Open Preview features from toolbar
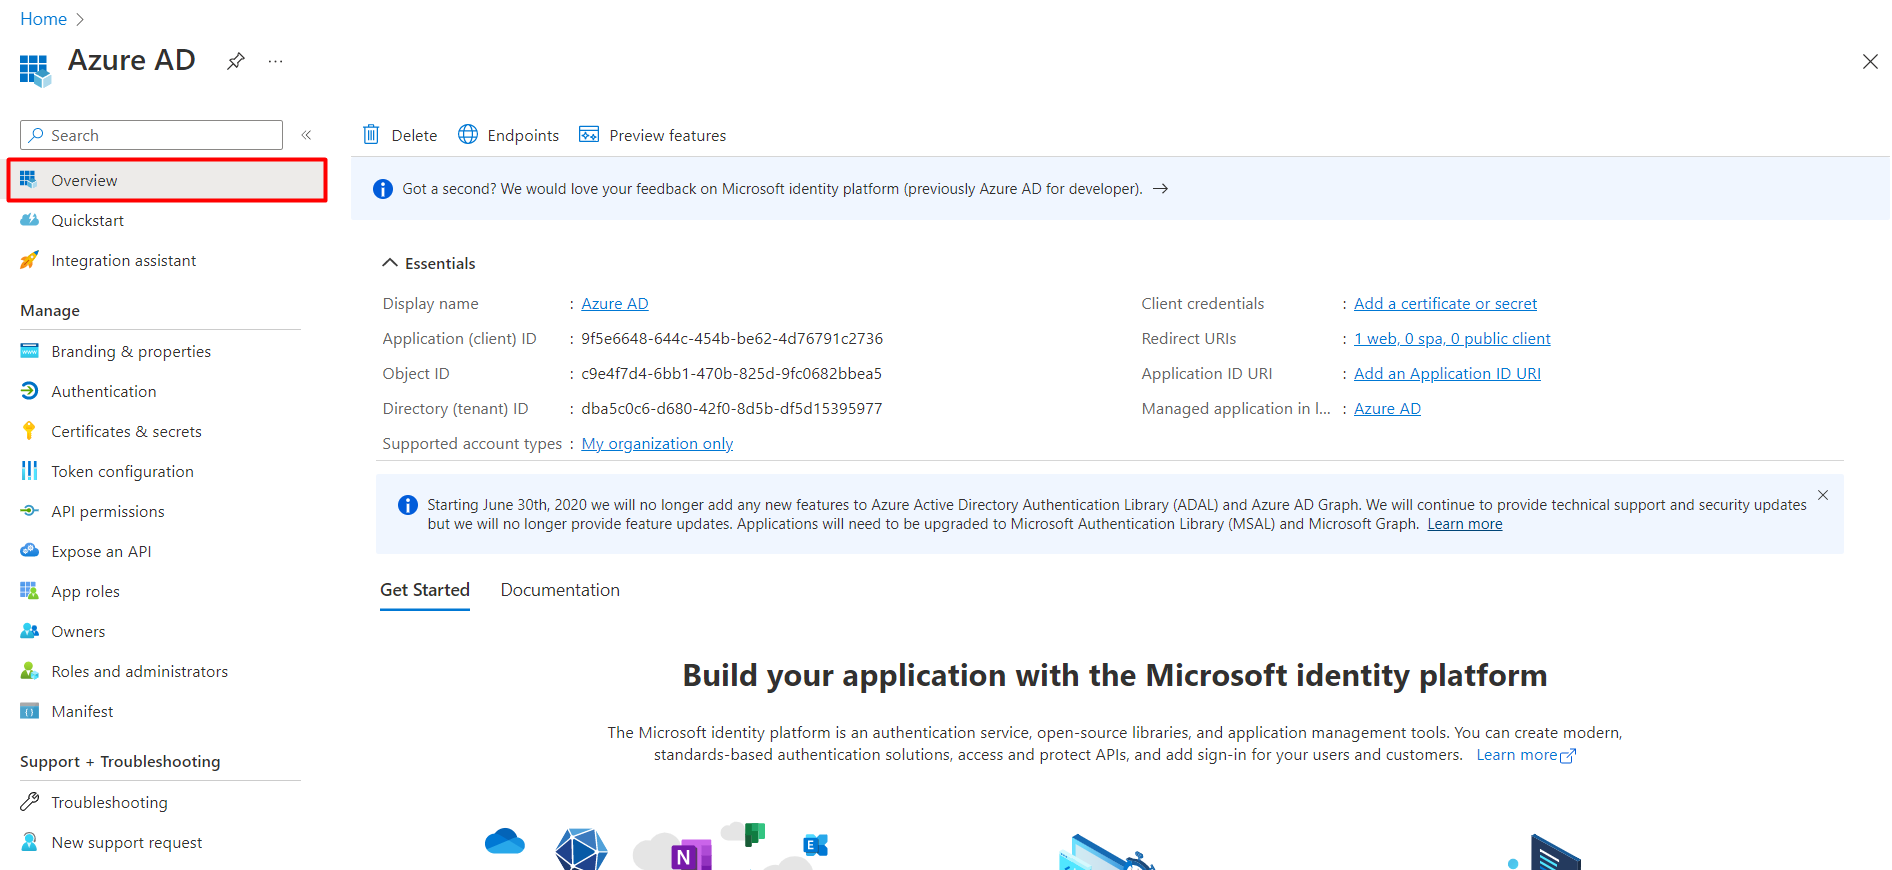1892x870 pixels. (653, 135)
